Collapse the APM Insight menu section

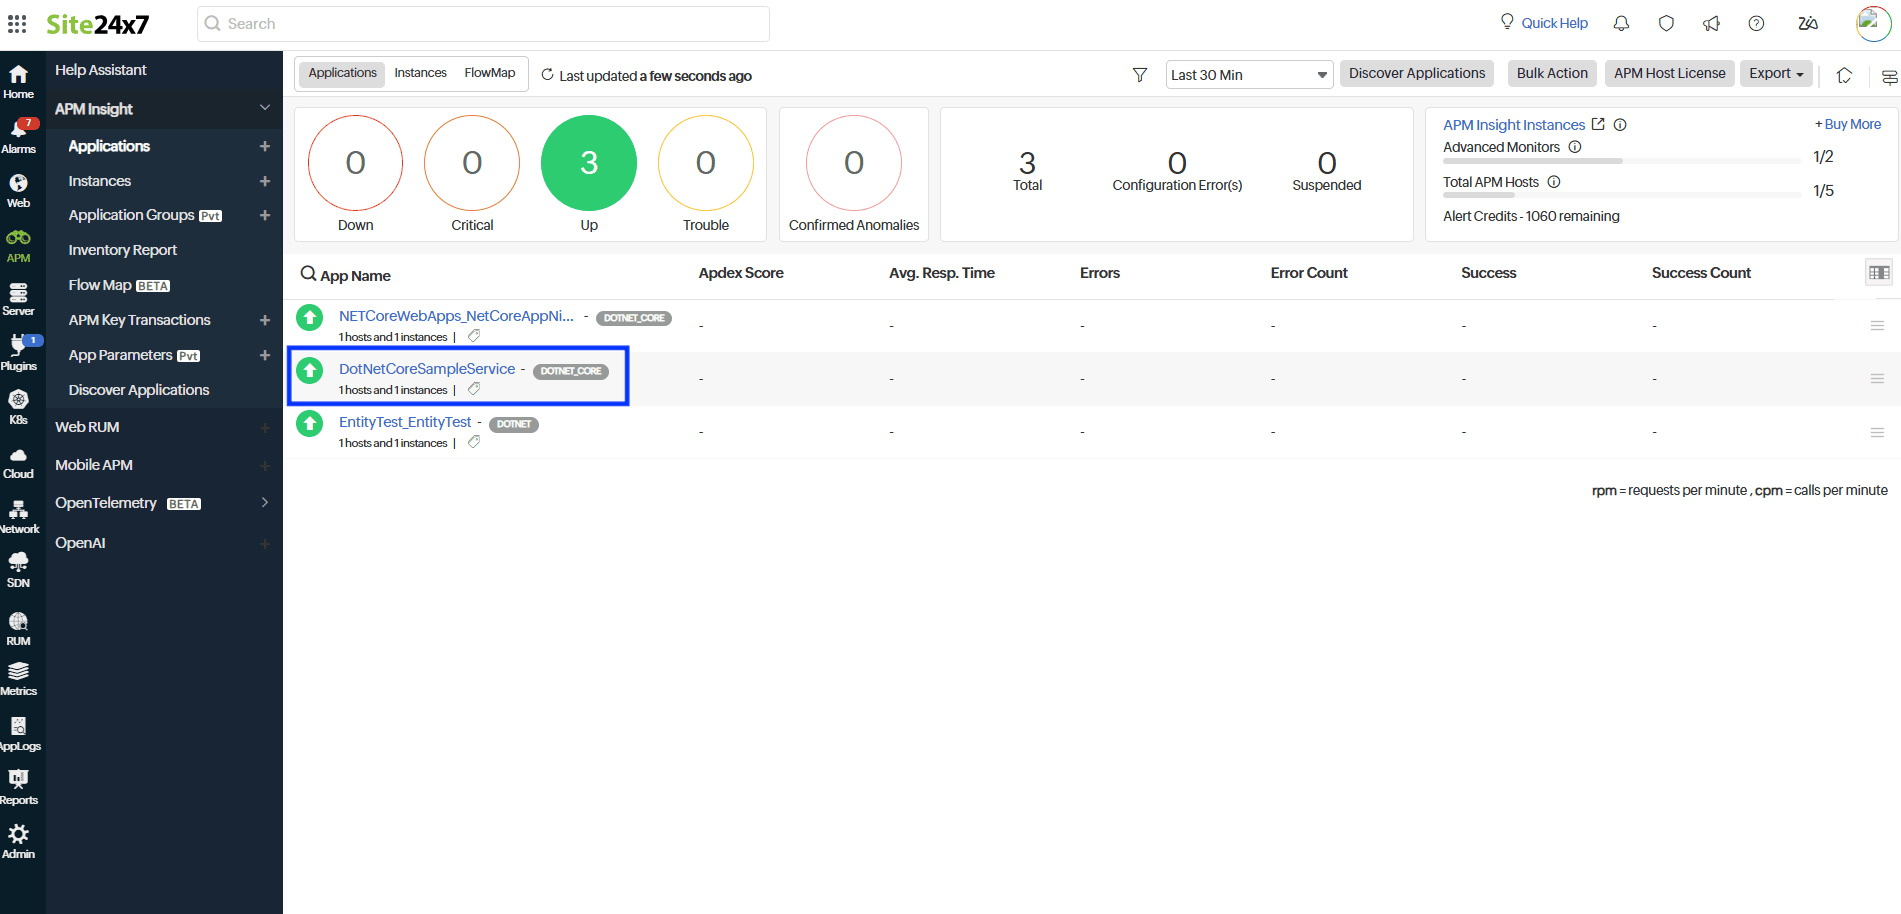pos(264,108)
